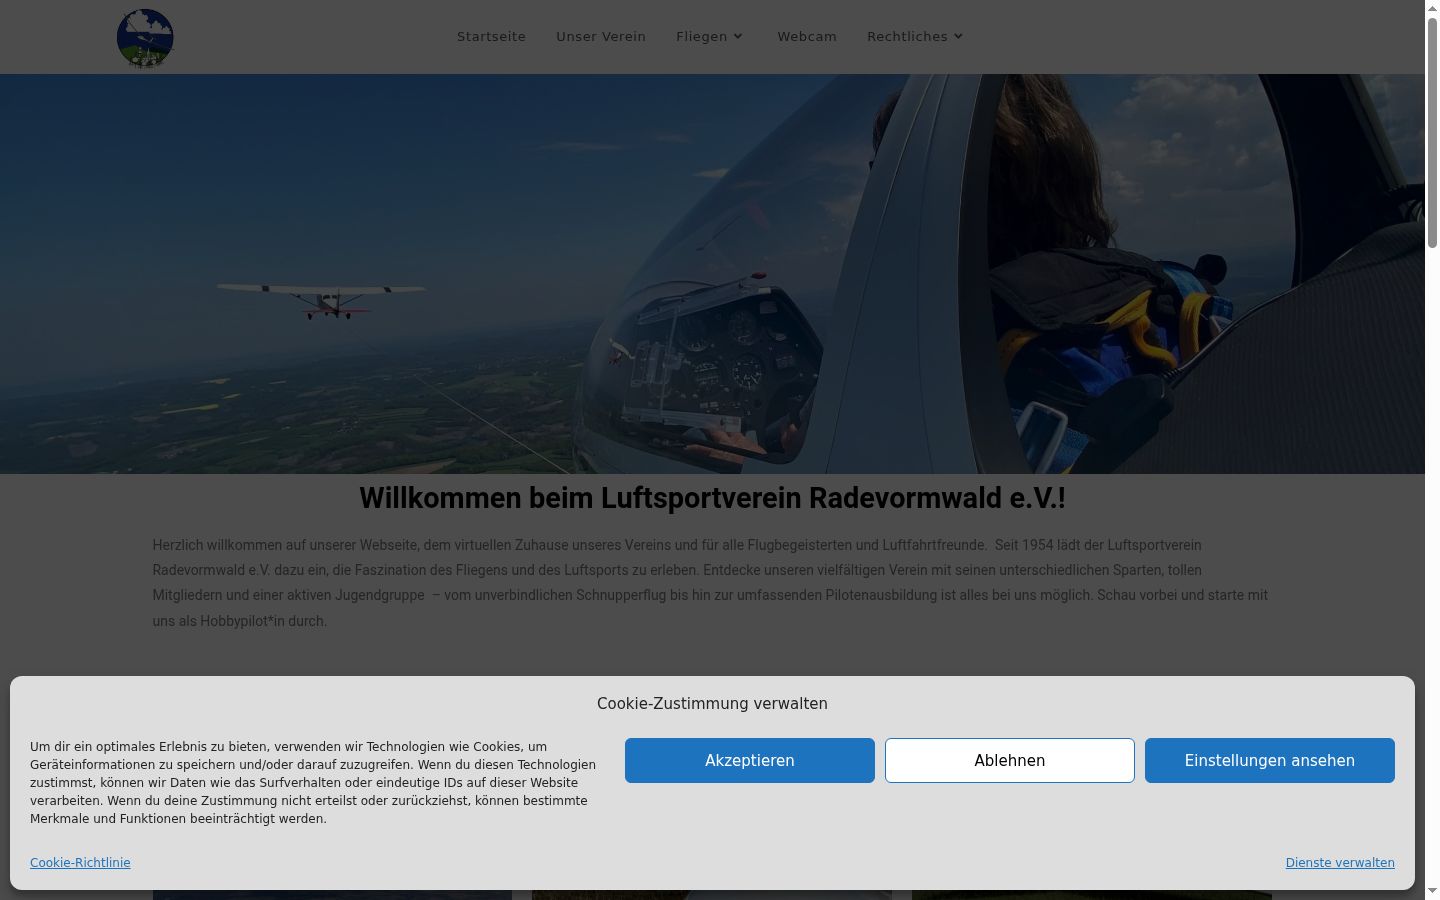Image resolution: width=1440 pixels, height=900 pixels.
Task: Click the scrollbar up arrow
Action: [1432, 7]
